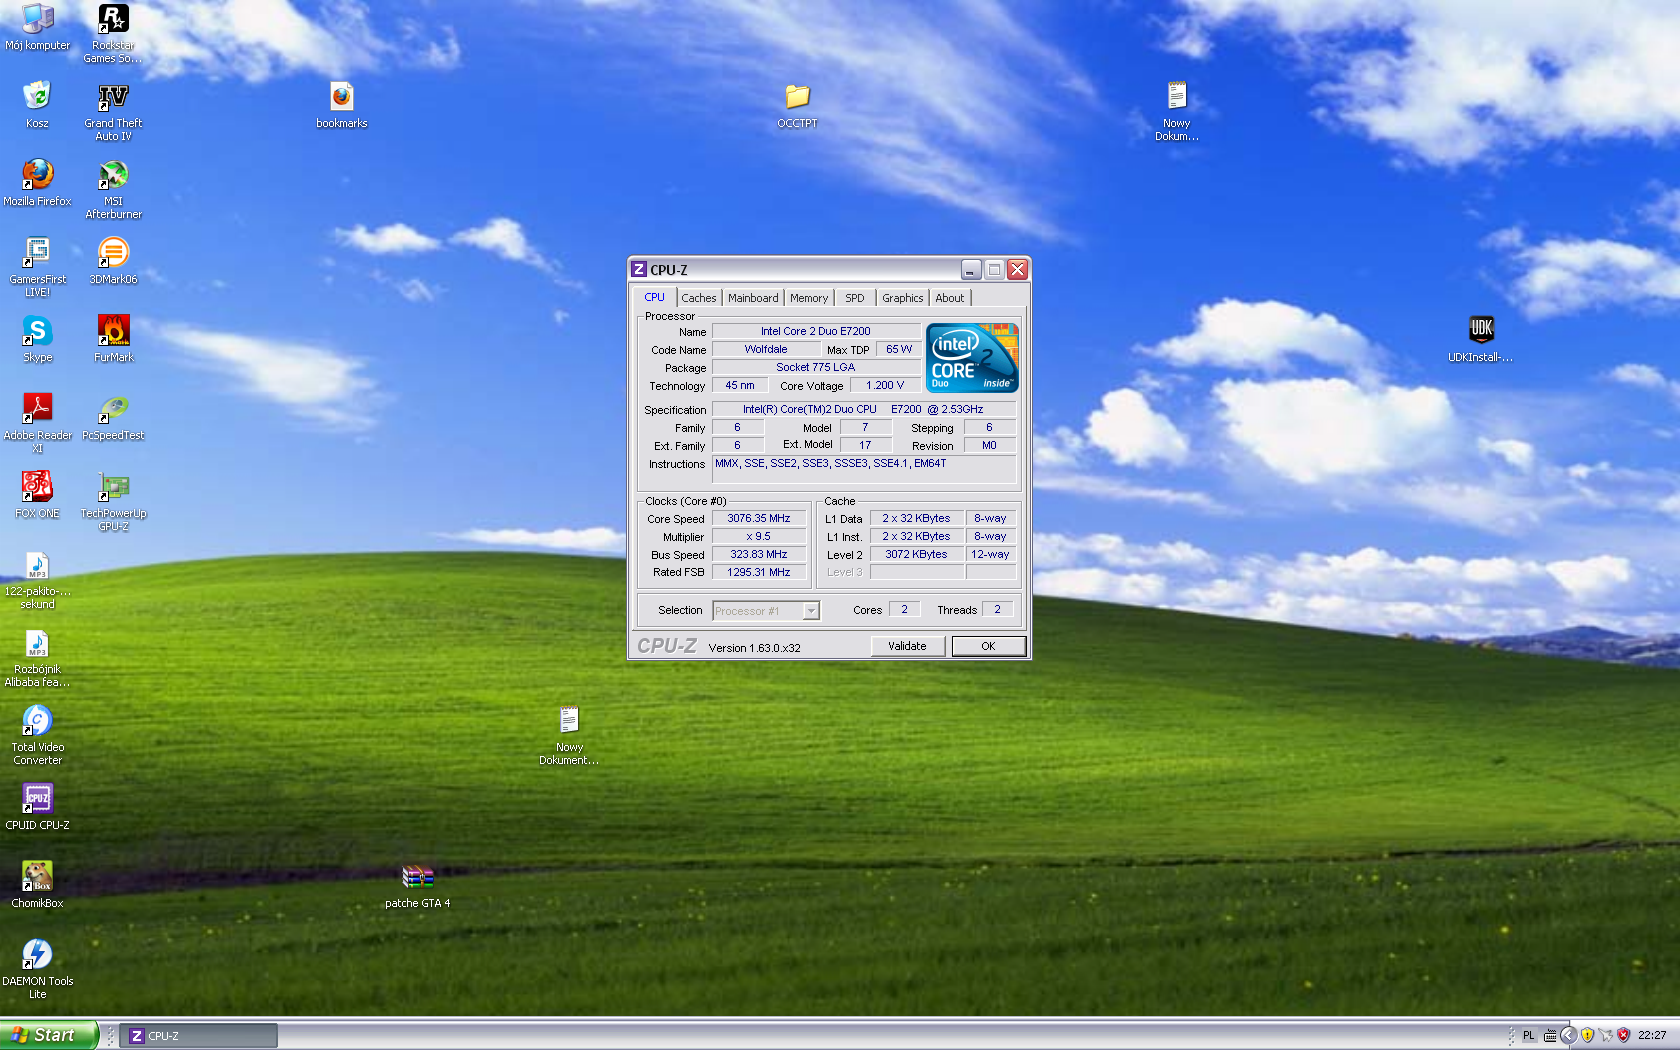Viewport: 1680px width, 1050px height.
Task: Click the yellow security shield tray icon
Action: point(1587,1036)
